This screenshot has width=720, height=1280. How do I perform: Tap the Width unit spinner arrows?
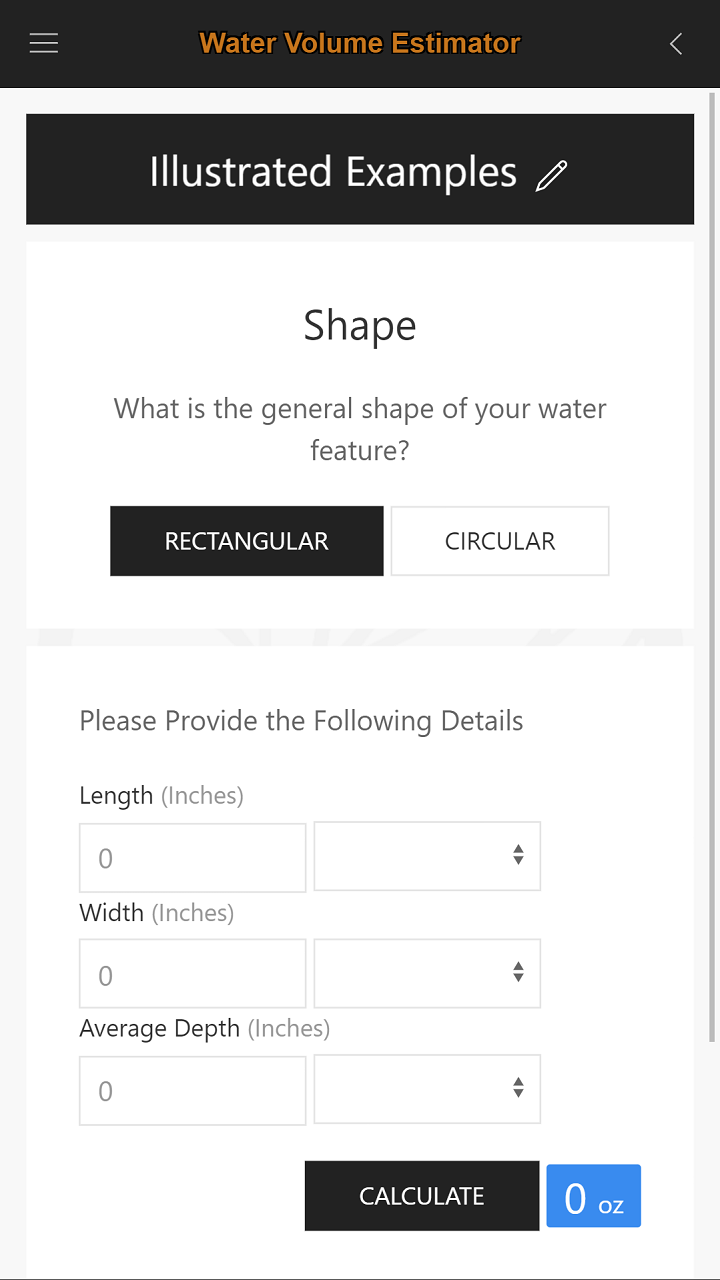point(518,972)
